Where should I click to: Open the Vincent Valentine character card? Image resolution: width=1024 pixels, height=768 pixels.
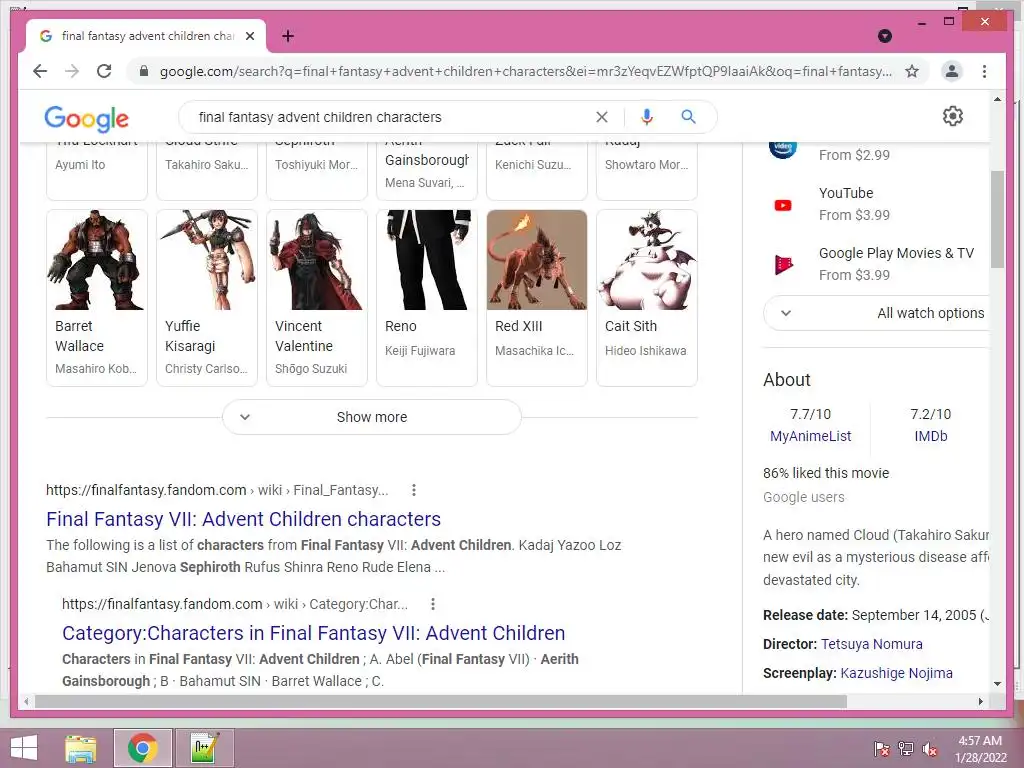[x=317, y=298]
